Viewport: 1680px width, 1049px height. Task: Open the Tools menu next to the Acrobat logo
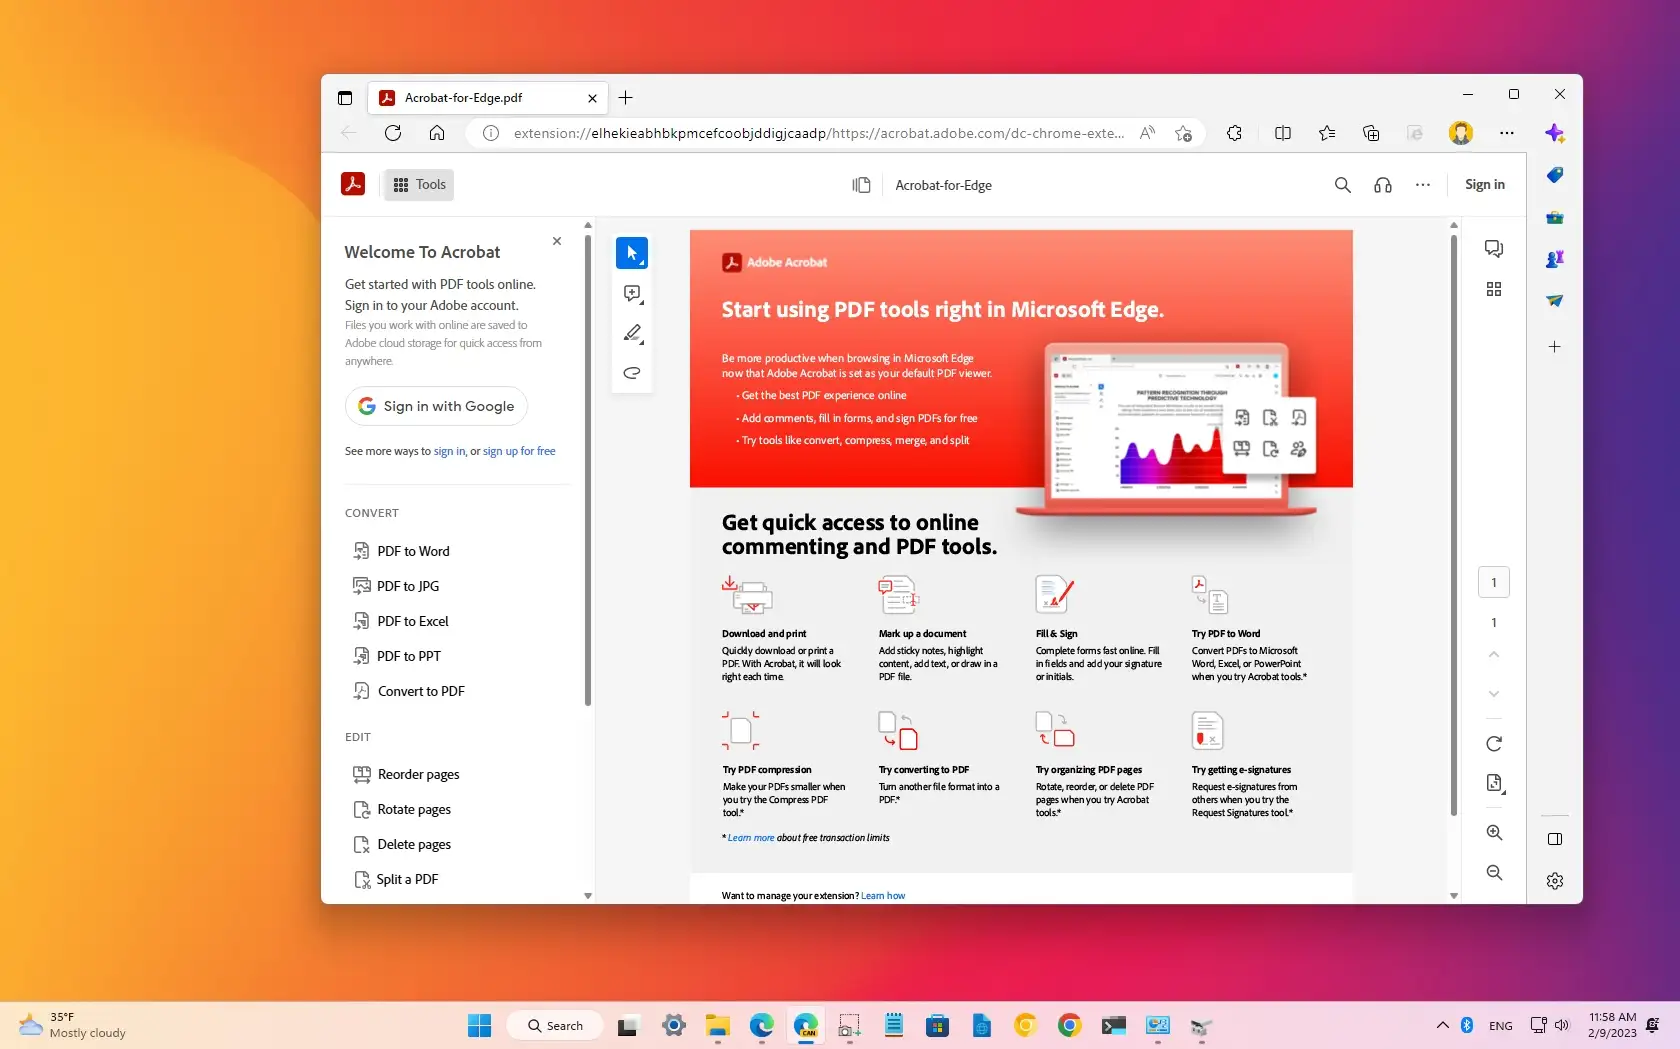418,184
